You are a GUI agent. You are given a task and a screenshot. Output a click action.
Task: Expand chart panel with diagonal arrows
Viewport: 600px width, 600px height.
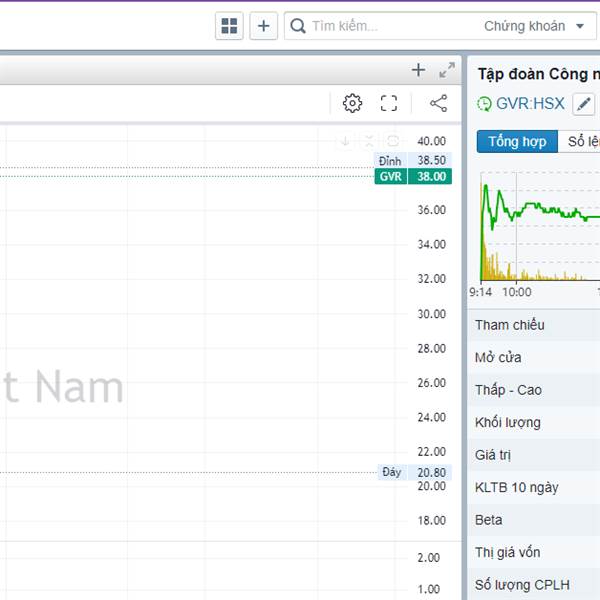click(x=447, y=70)
